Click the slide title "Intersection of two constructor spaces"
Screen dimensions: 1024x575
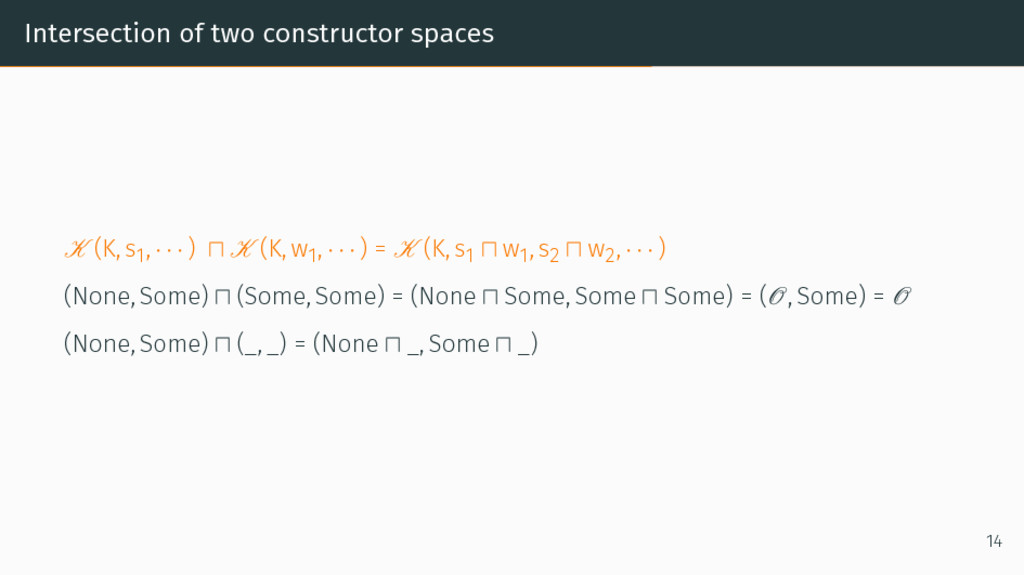click(x=259, y=33)
